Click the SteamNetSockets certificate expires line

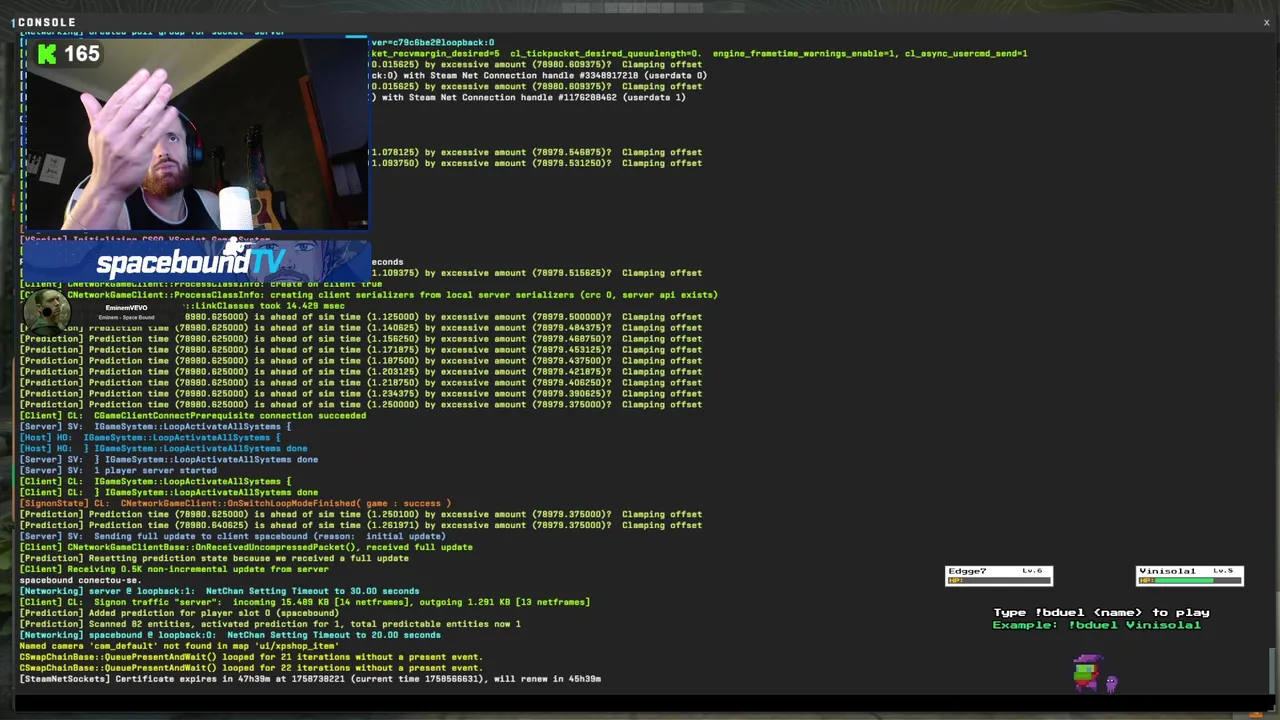[x=310, y=679]
